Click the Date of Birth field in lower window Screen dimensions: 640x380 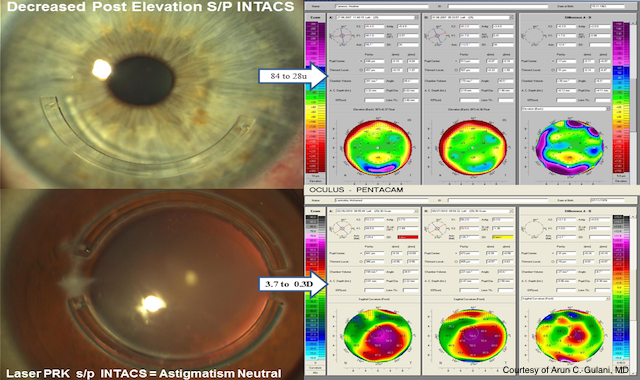point(607,200)
